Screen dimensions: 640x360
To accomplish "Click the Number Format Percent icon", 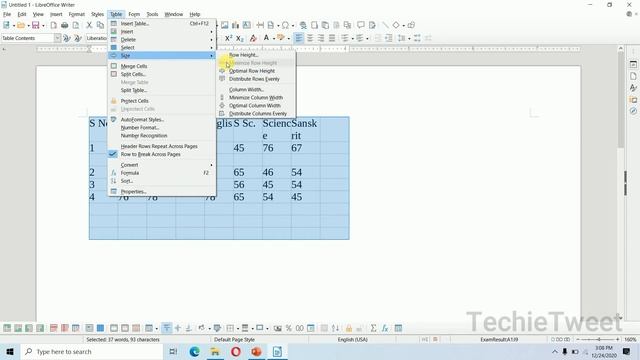I will [x=289, y=328].
